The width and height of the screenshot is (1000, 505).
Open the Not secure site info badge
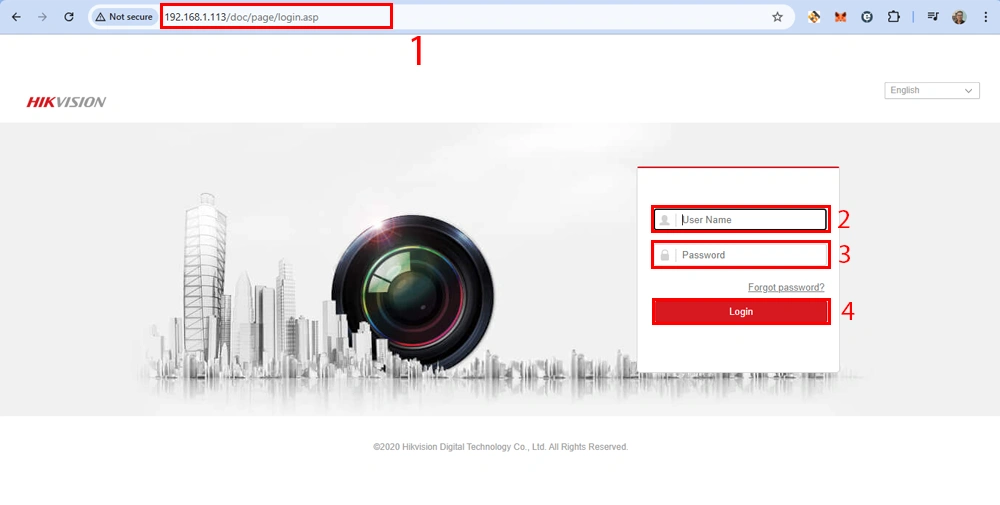pos(124,17)
